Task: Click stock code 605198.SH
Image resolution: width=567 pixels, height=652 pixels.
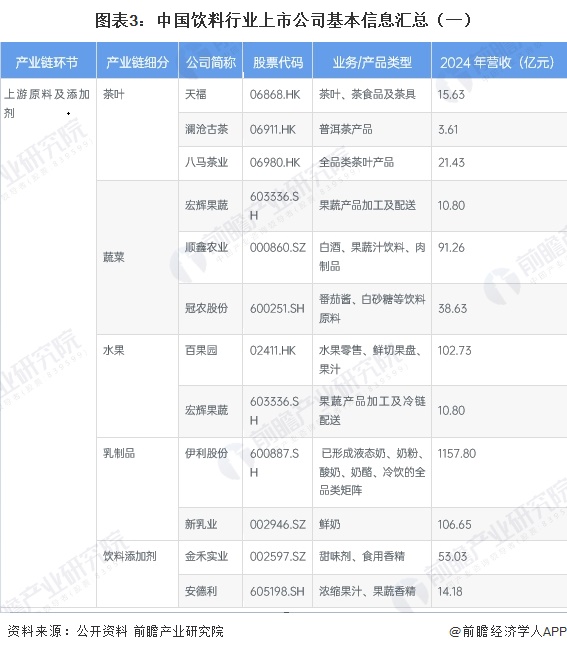Action: [x=277, y=591]
